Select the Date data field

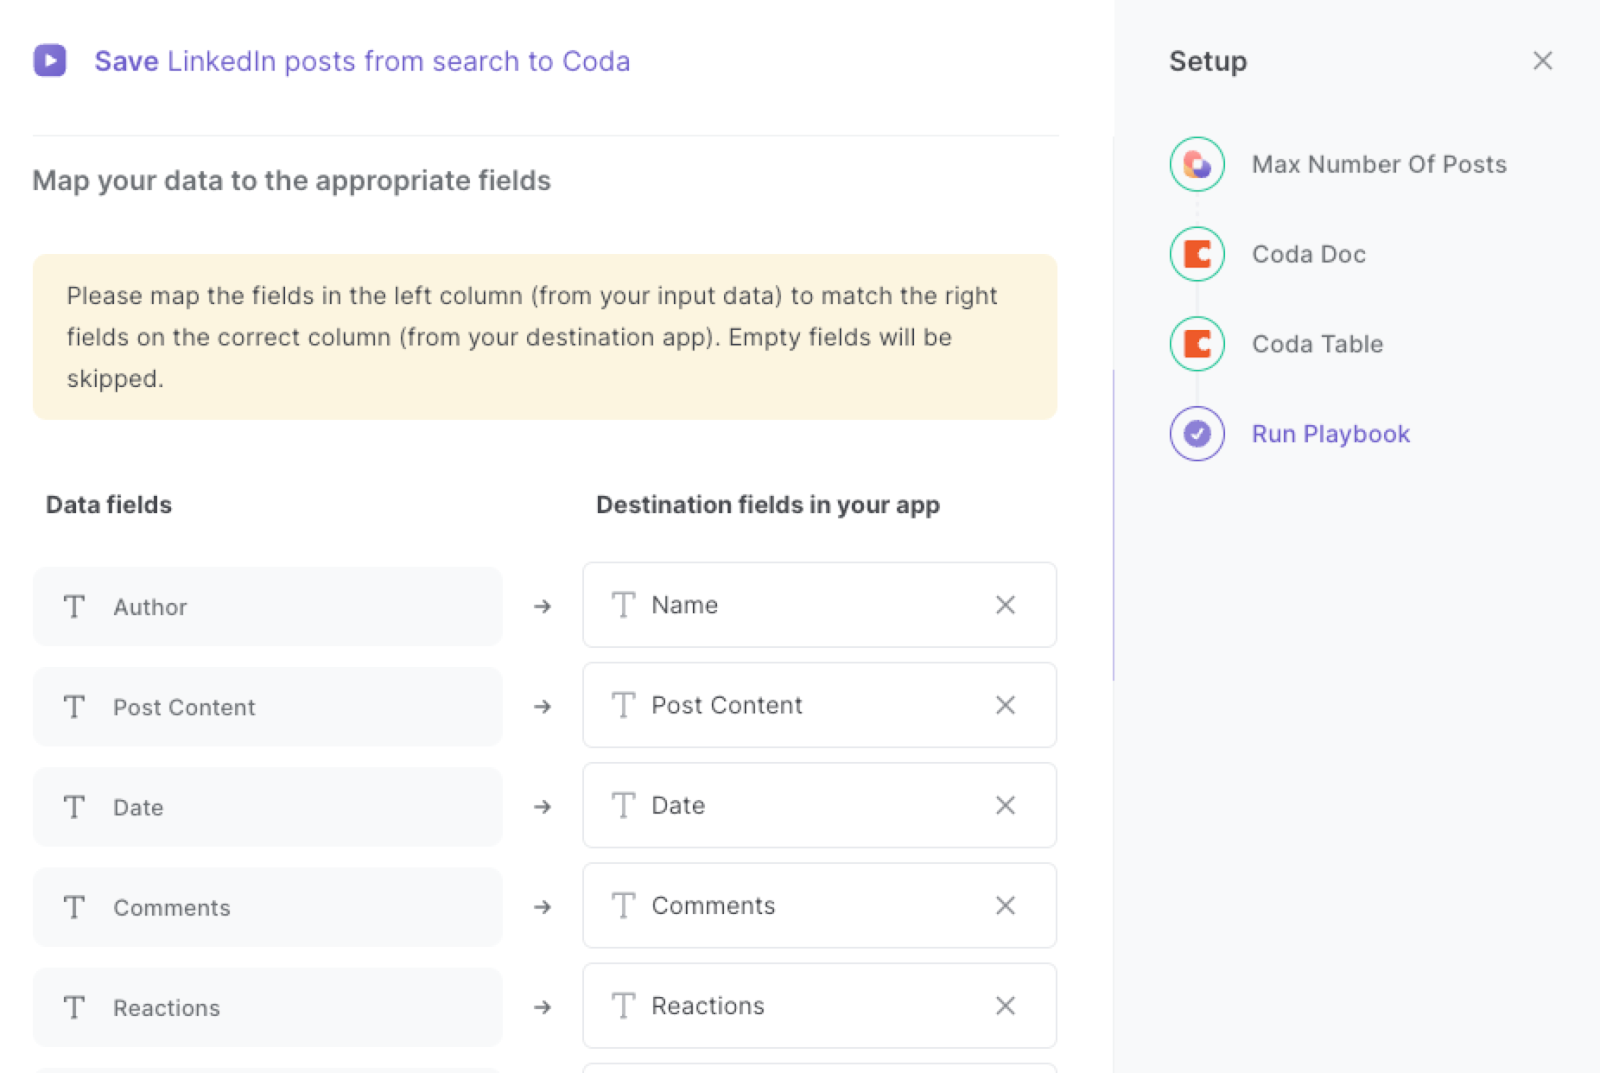(x=267, y=807)
